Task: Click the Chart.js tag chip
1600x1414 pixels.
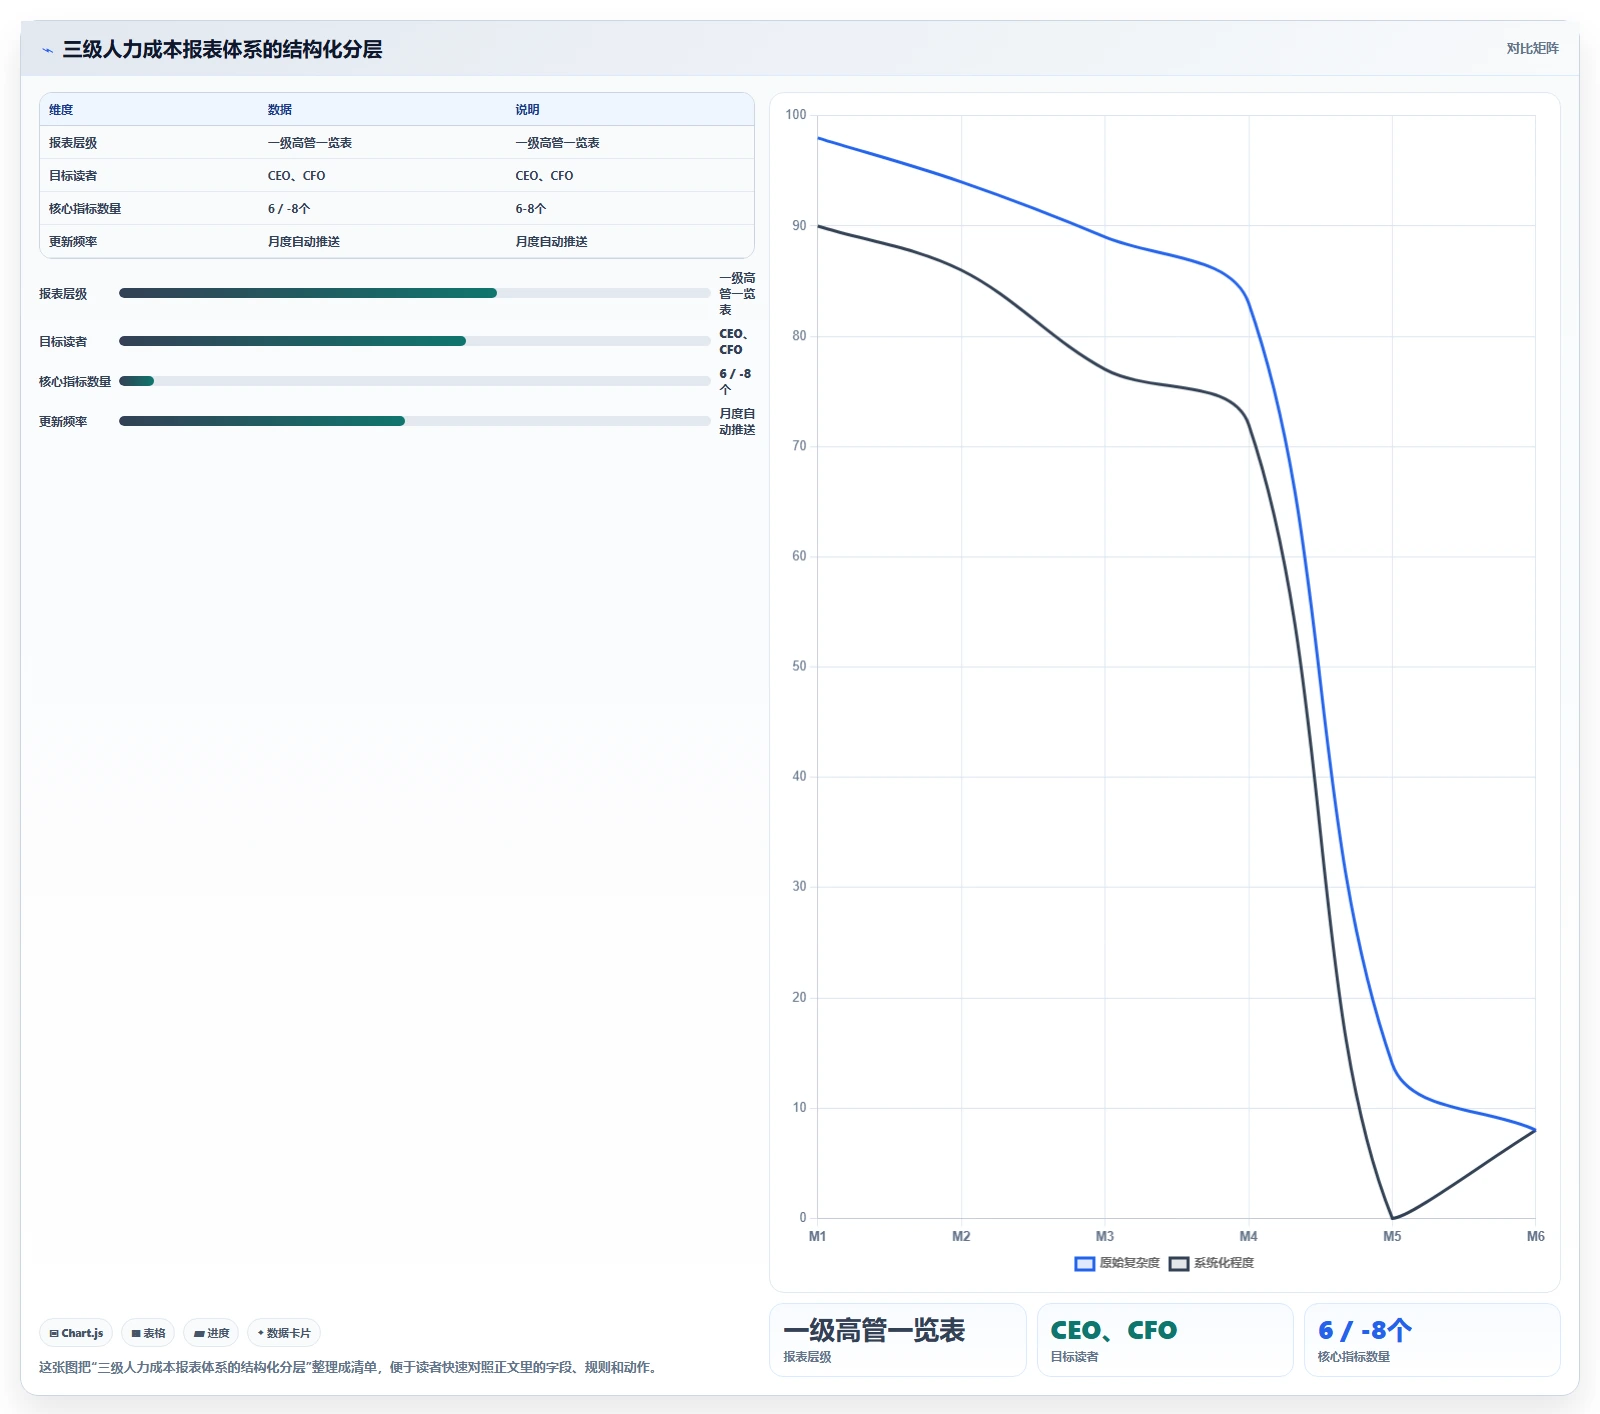Action: [x=76, y=1333]
